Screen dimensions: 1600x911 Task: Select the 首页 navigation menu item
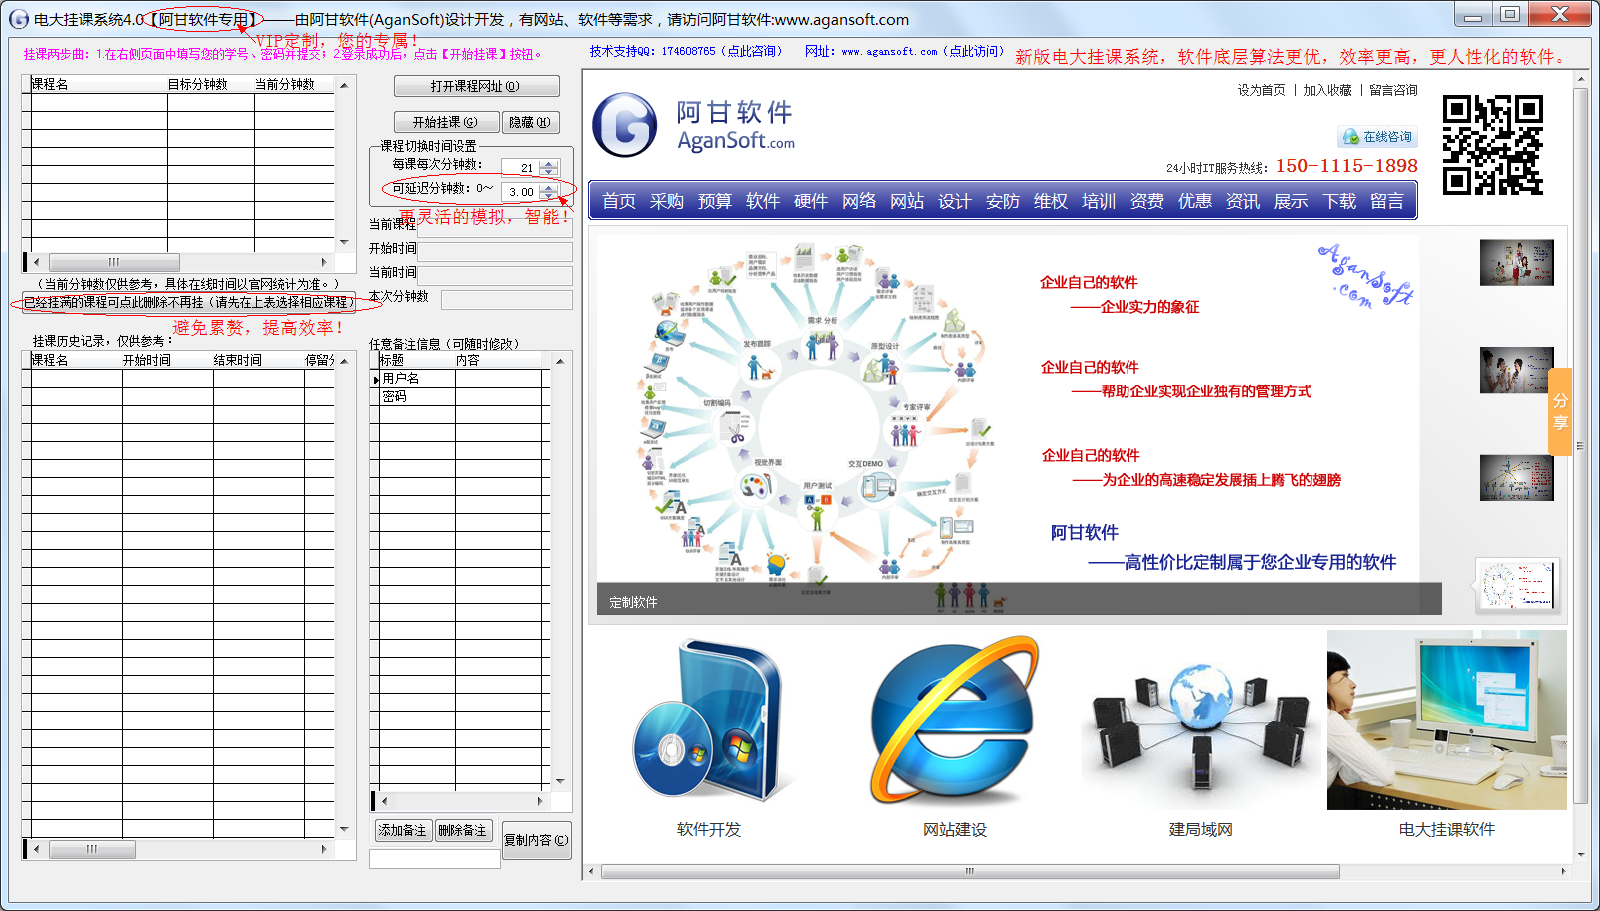(619, 201)
